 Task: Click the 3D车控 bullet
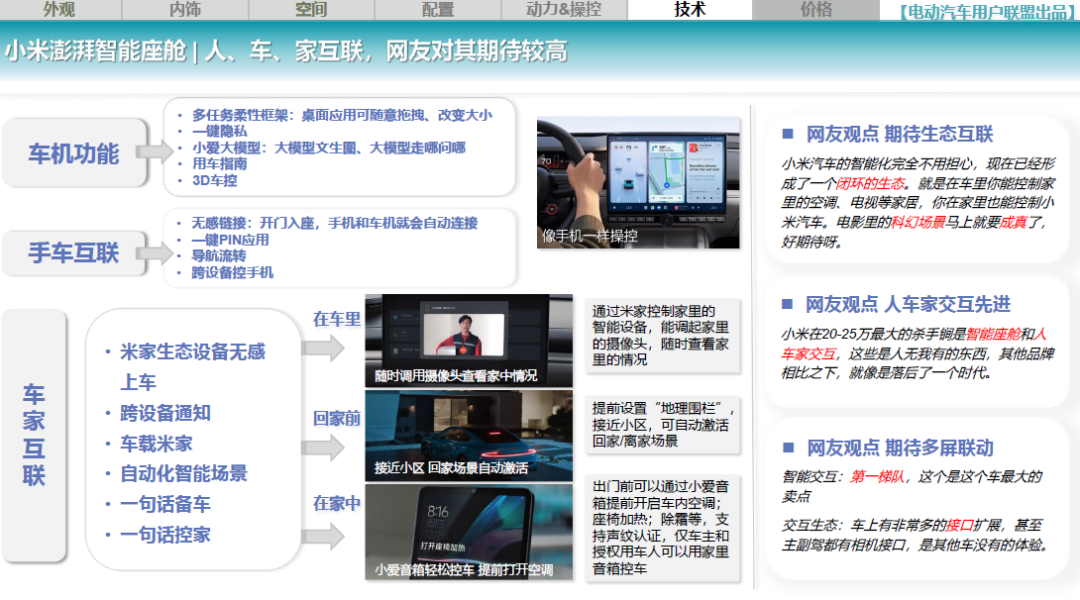click(x=214, y=180)
